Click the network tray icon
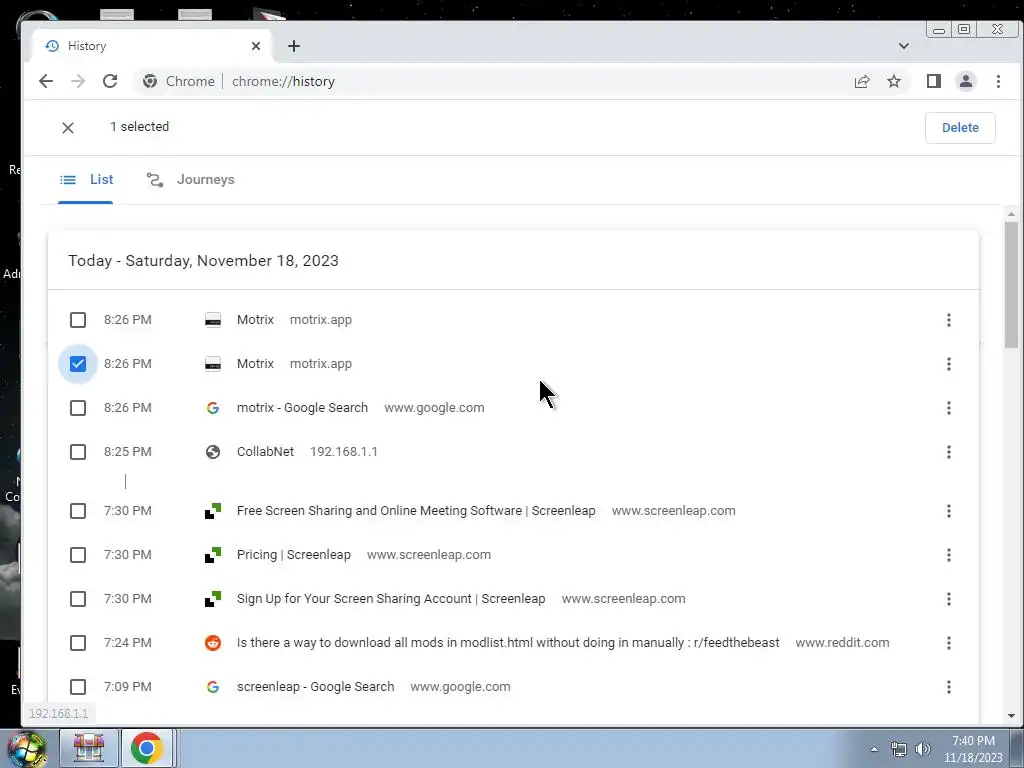 [899, 749]
